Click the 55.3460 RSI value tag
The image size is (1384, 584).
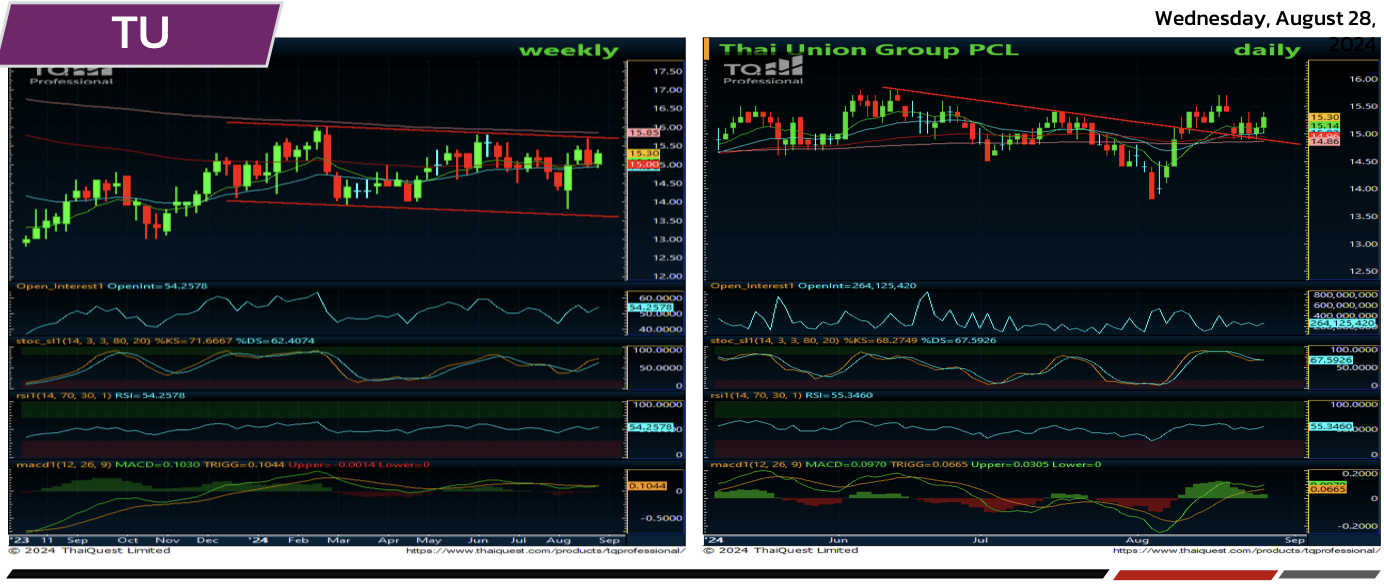(x=1330, y=427)
